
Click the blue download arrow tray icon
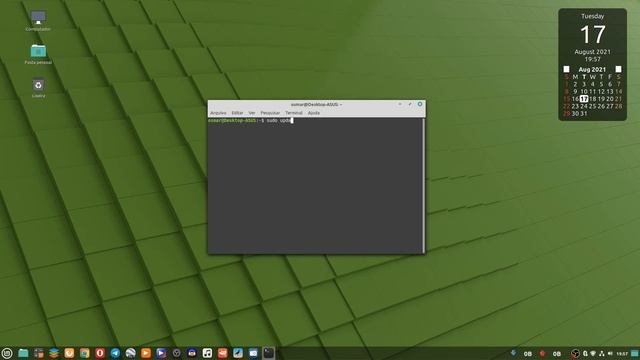pos(513,353)
